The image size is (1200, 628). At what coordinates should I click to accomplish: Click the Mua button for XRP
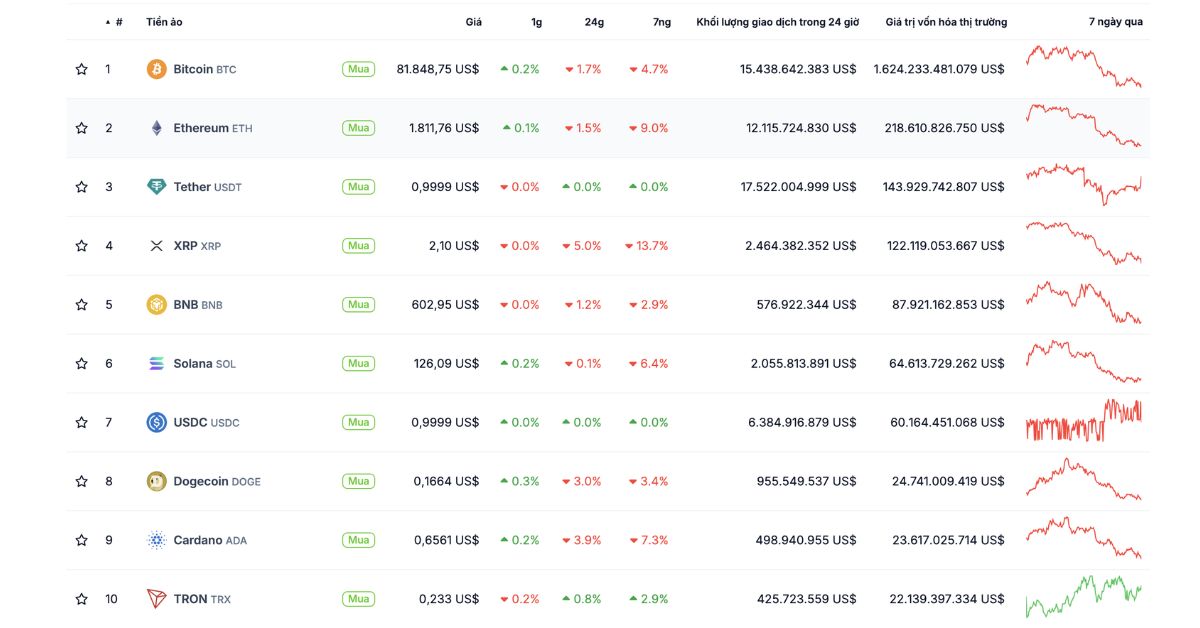coord(358,246)
